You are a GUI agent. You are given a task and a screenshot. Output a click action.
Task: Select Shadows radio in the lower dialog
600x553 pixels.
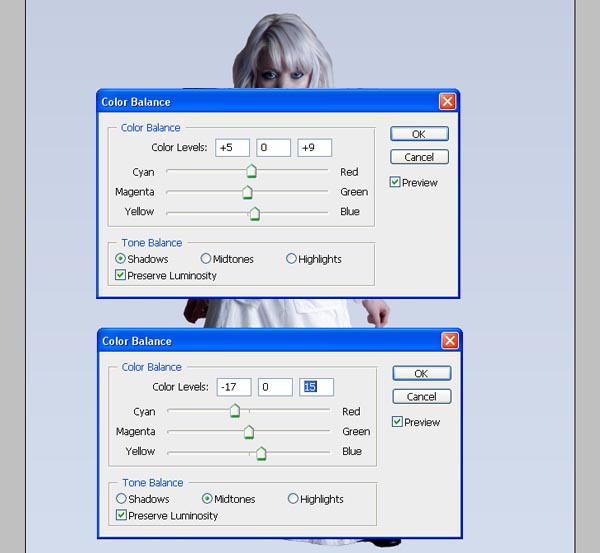(x=121, y=498)
